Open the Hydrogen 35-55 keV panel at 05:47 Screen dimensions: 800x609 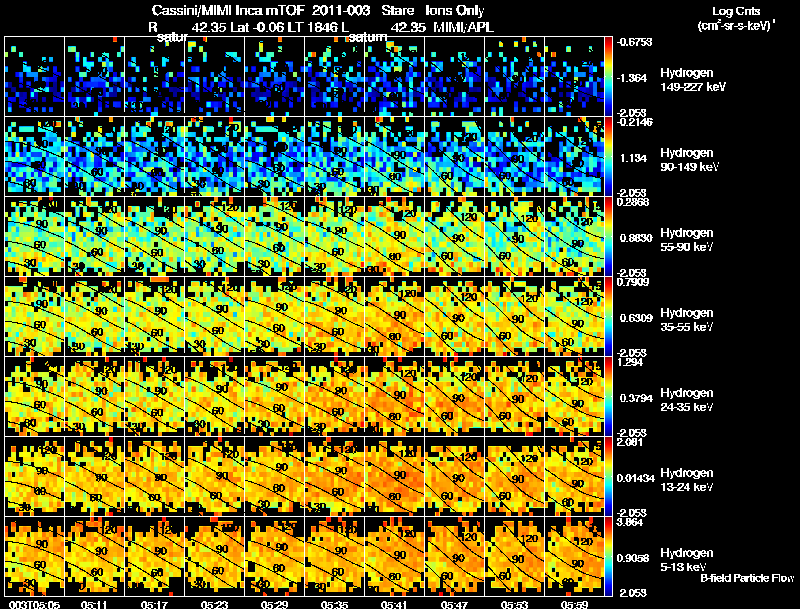coord(455,316)
